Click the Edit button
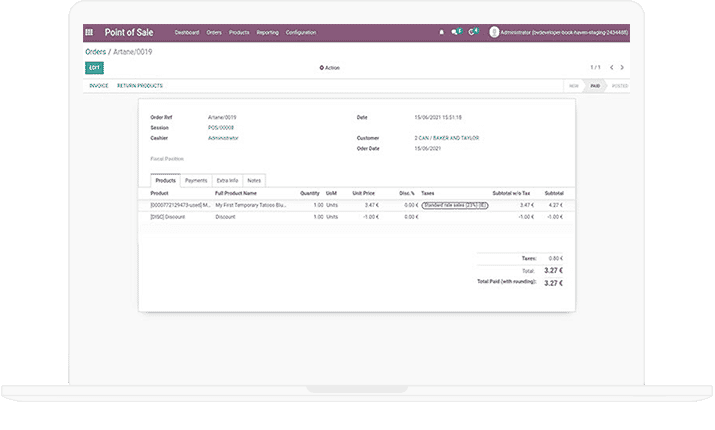 (94, 68)
